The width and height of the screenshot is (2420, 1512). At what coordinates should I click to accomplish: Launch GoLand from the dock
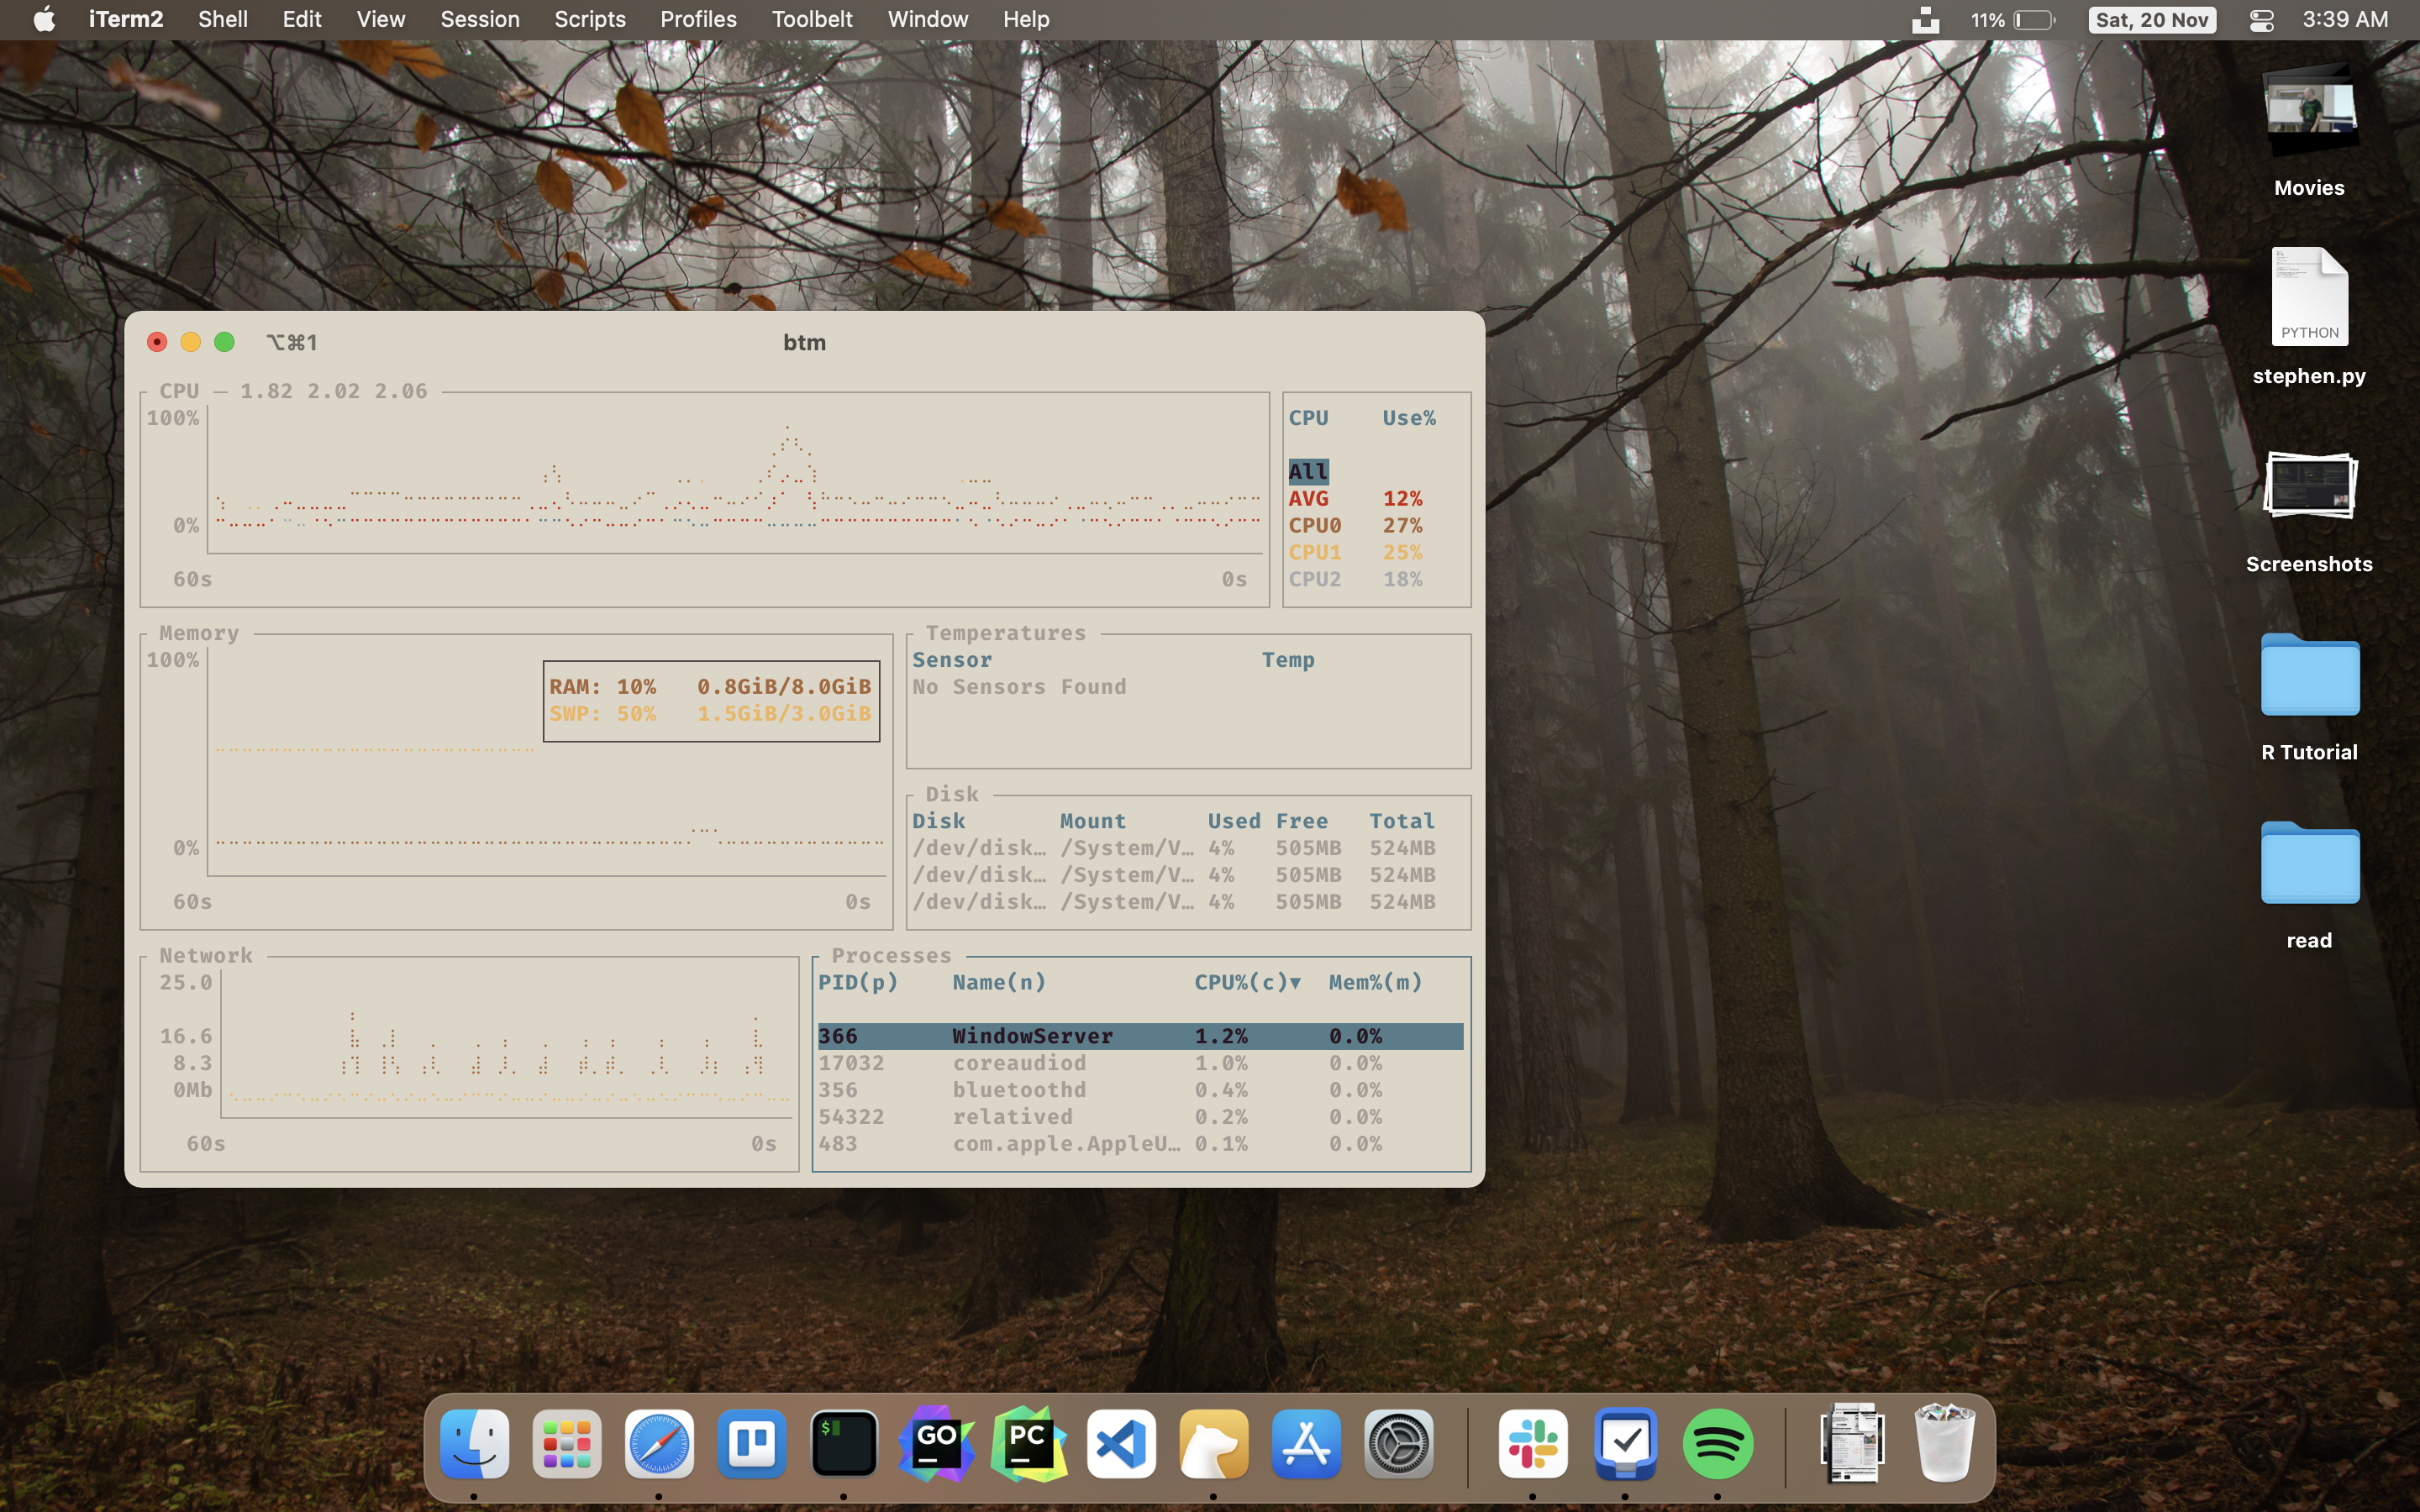coord(936,1444)
